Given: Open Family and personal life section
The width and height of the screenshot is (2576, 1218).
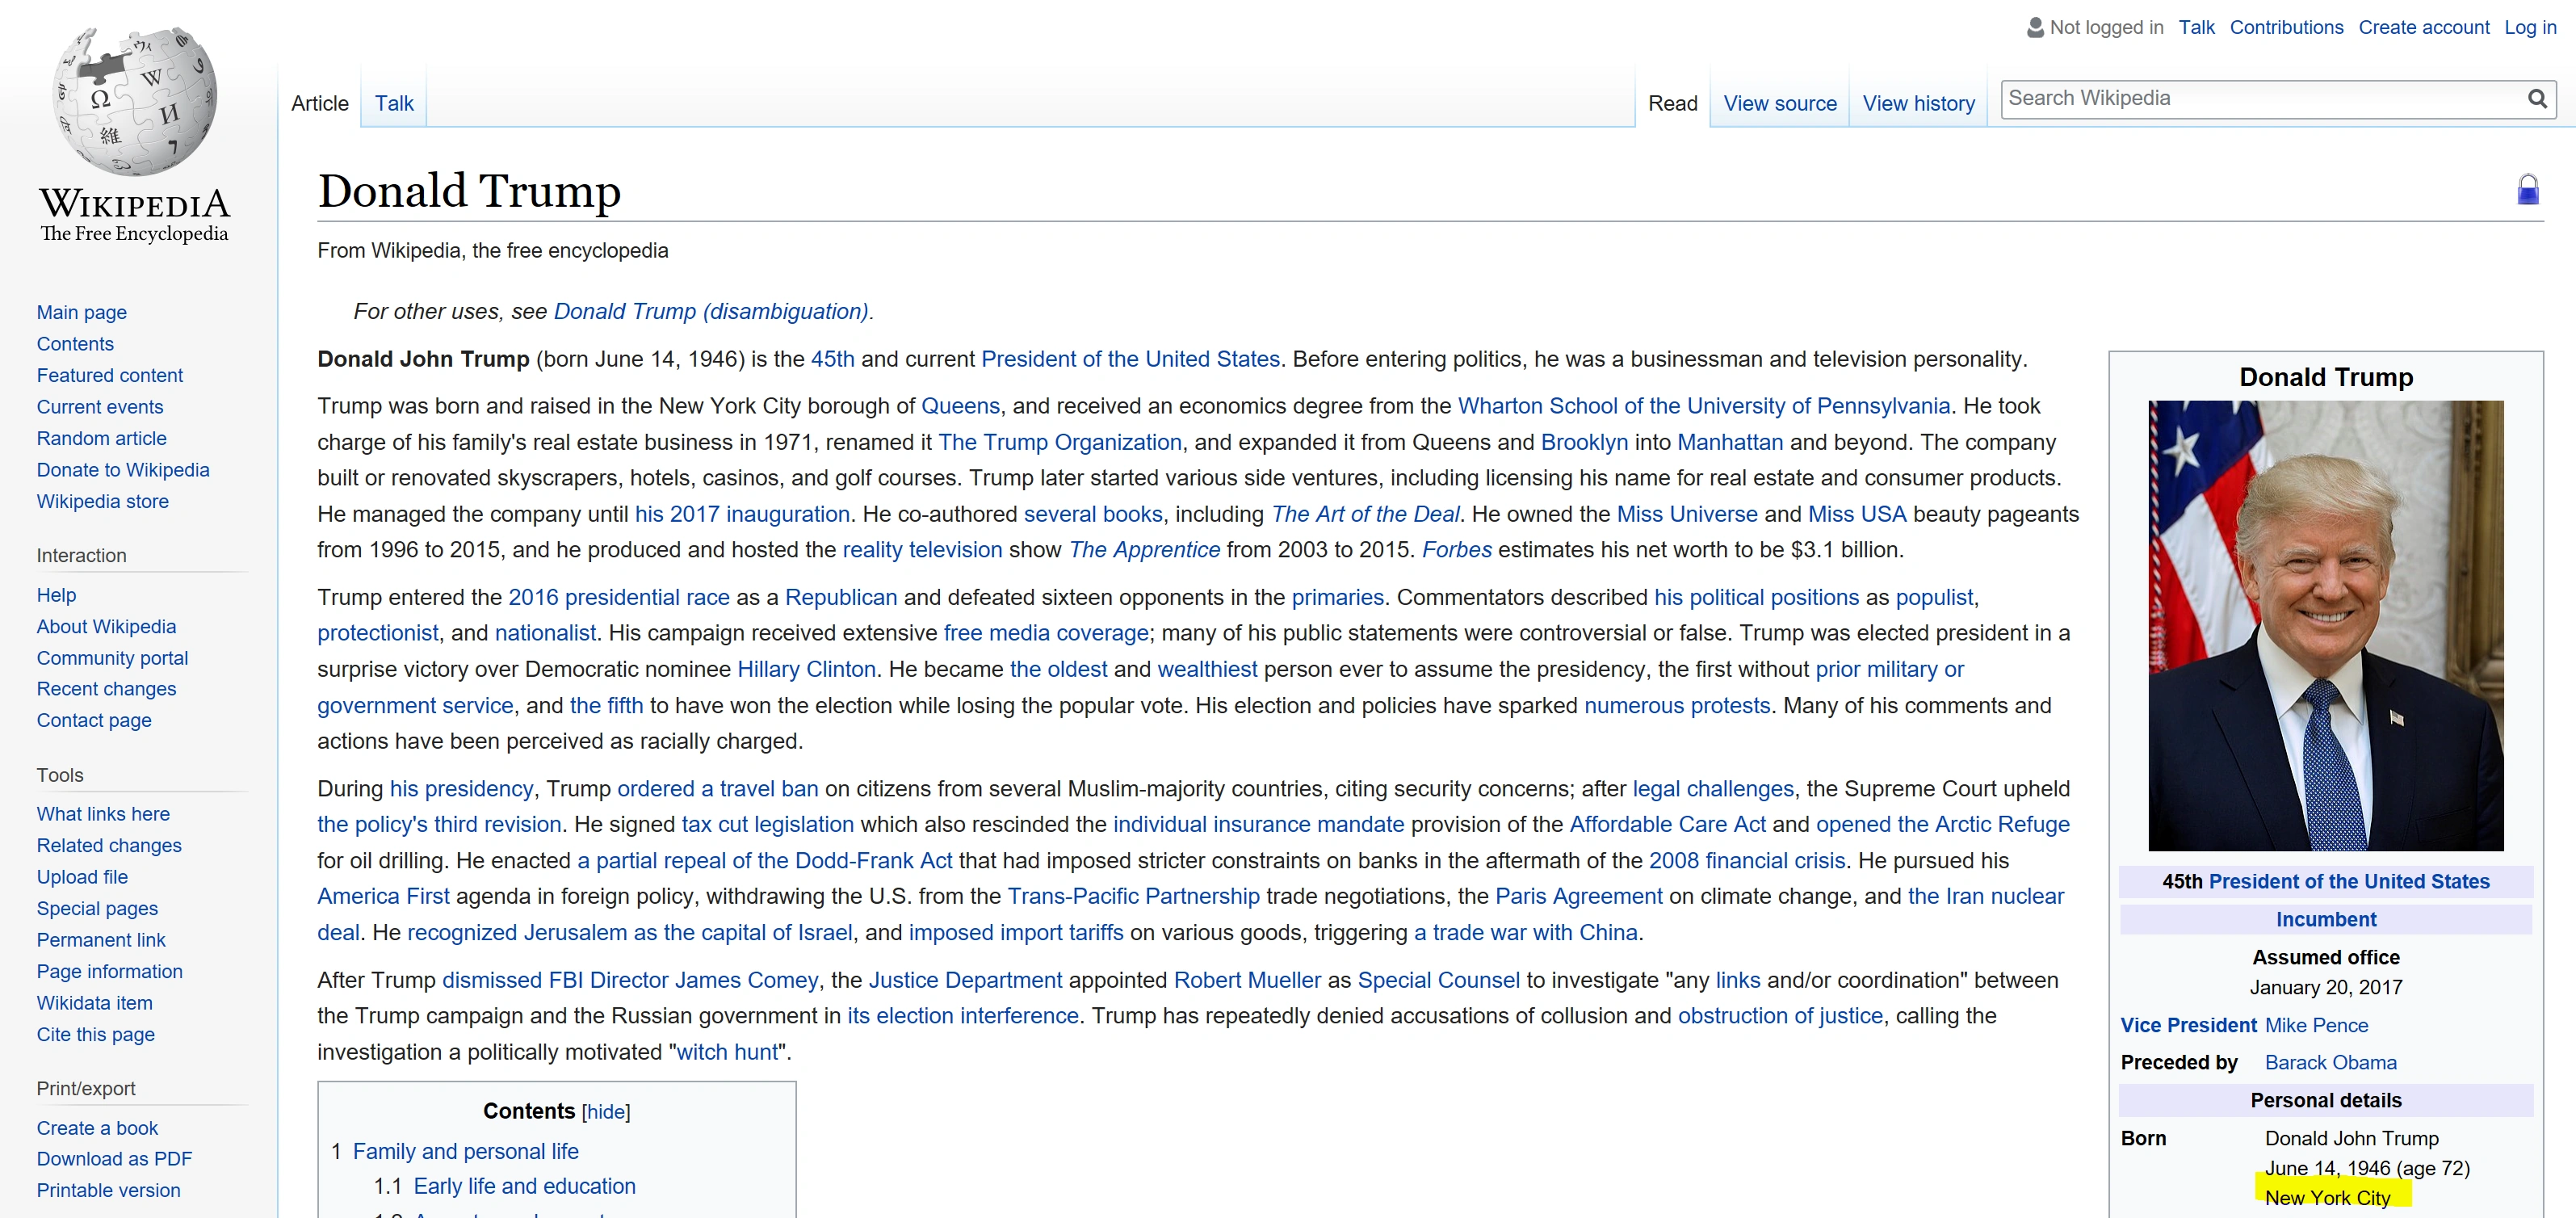Looking at the screenshot, I should point(465,1151).
